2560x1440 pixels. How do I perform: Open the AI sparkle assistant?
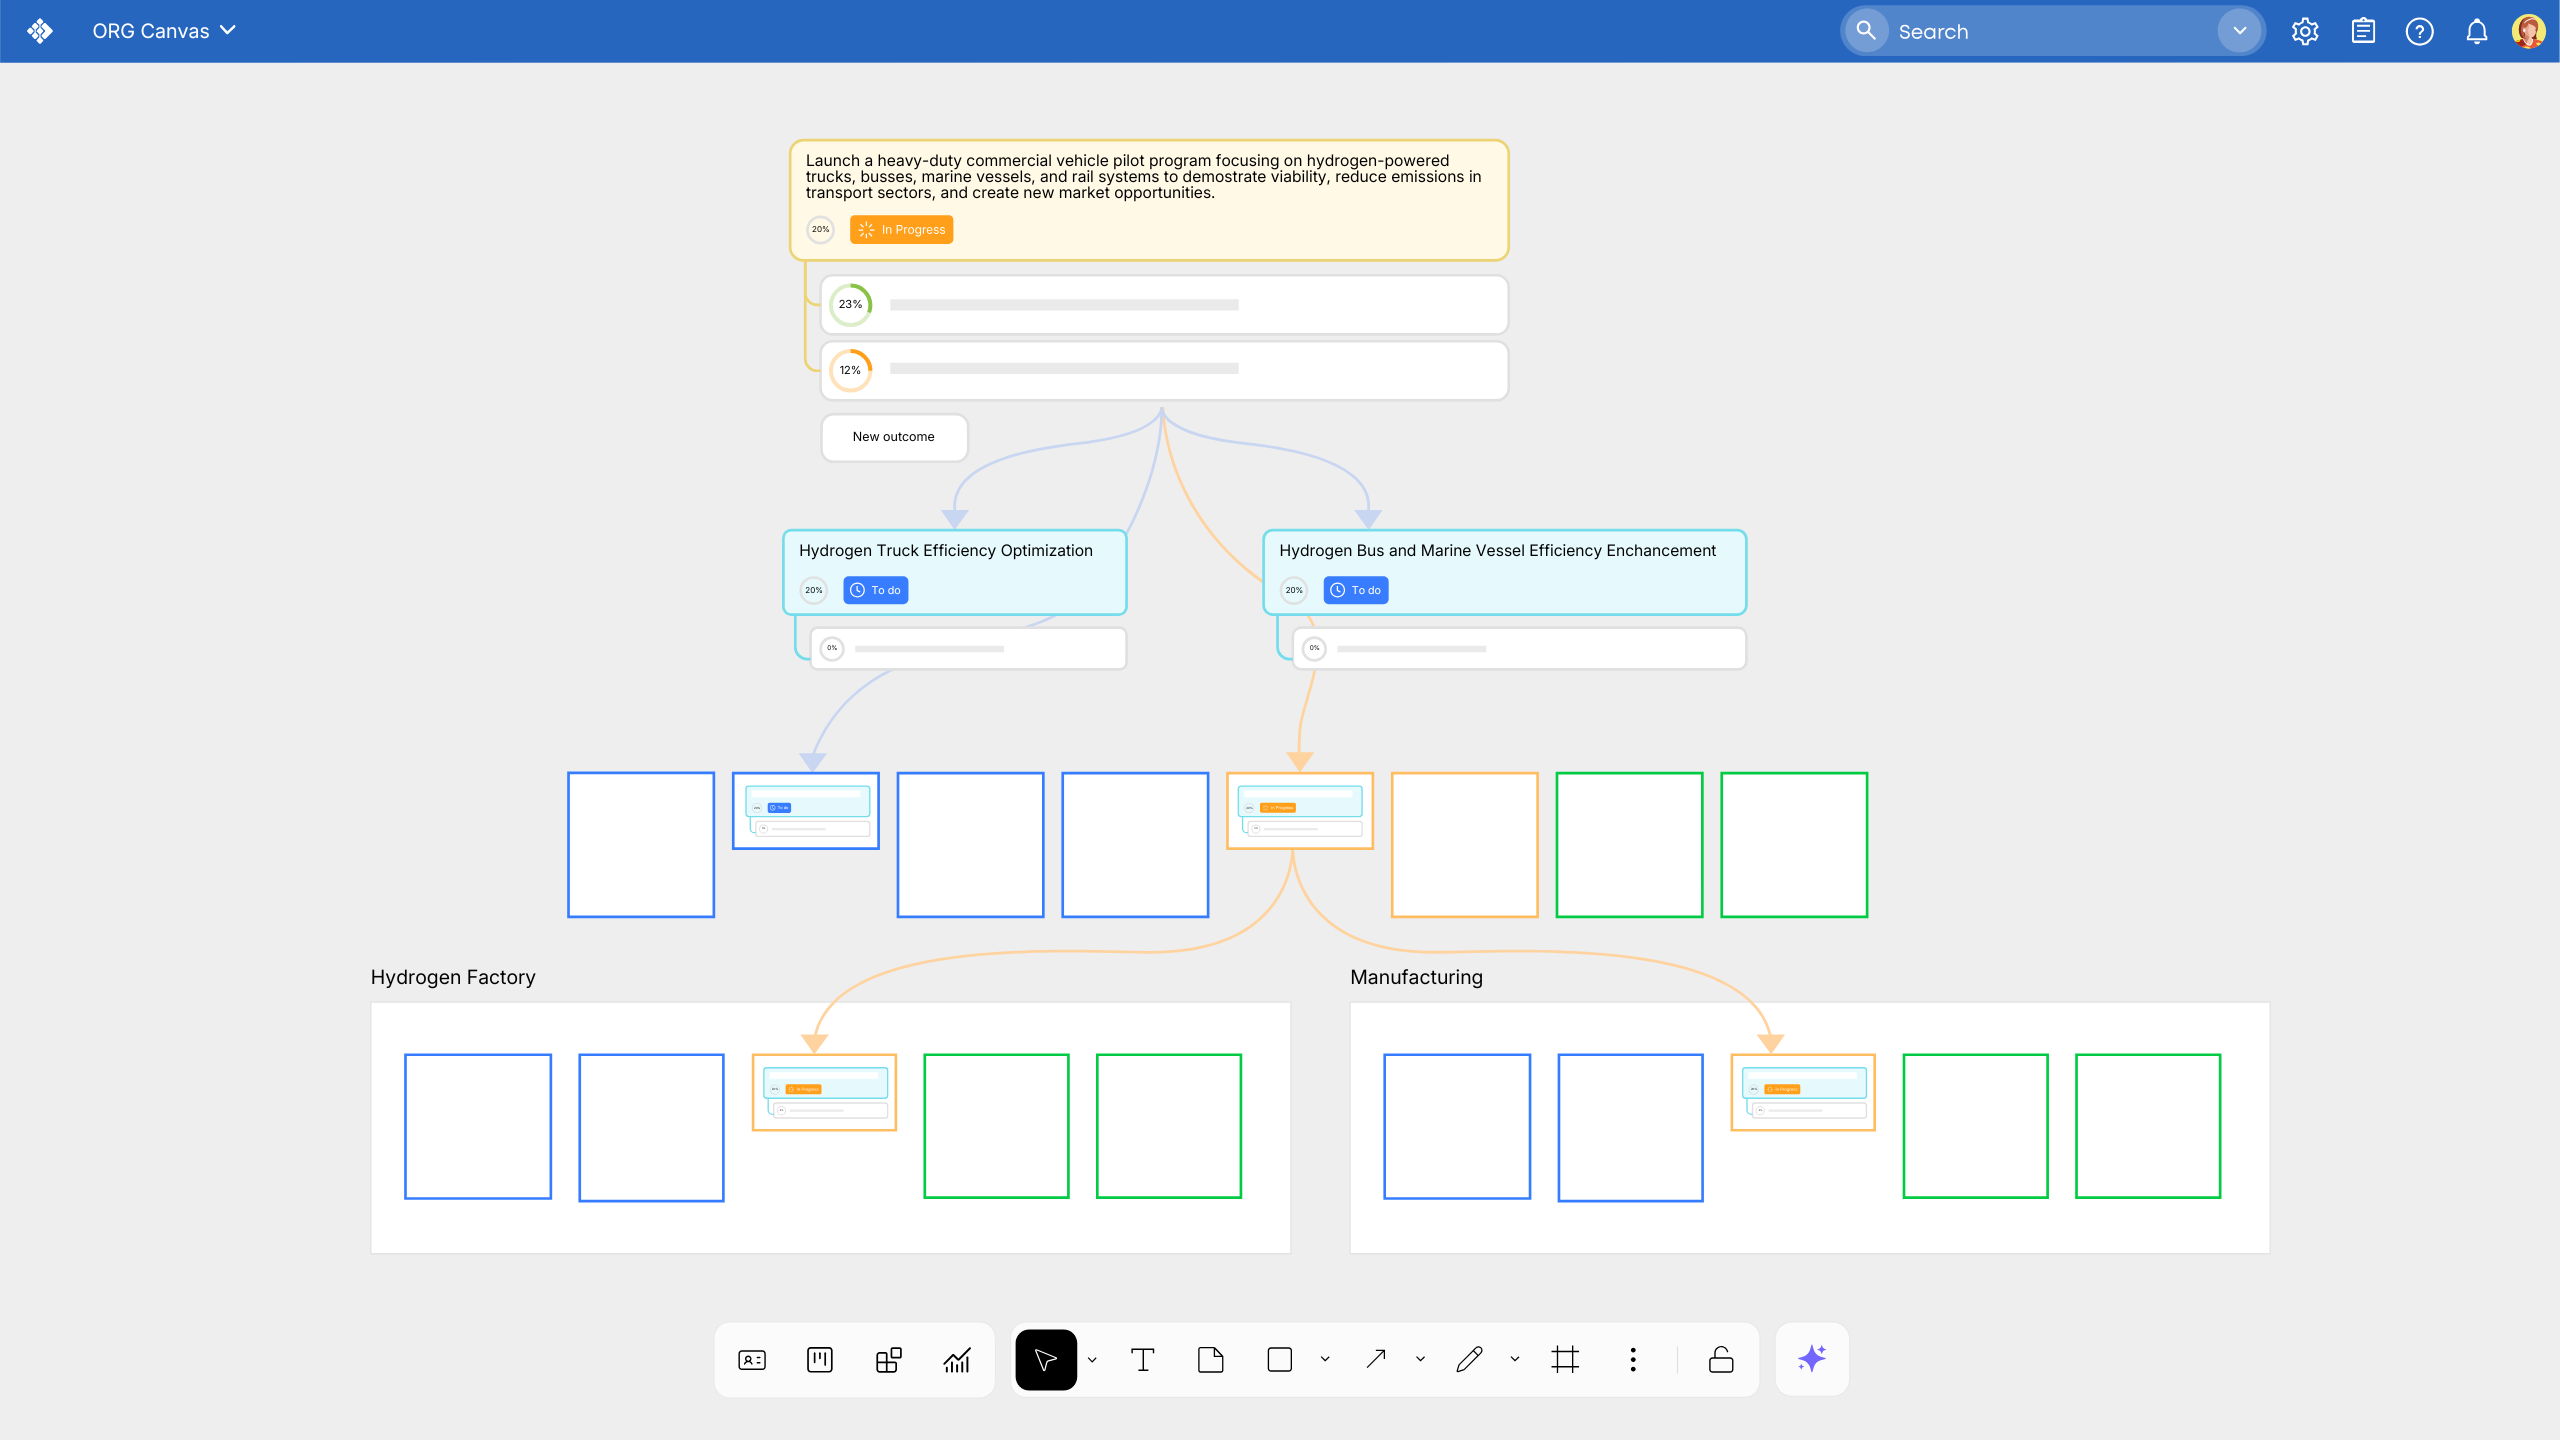1811,1360
